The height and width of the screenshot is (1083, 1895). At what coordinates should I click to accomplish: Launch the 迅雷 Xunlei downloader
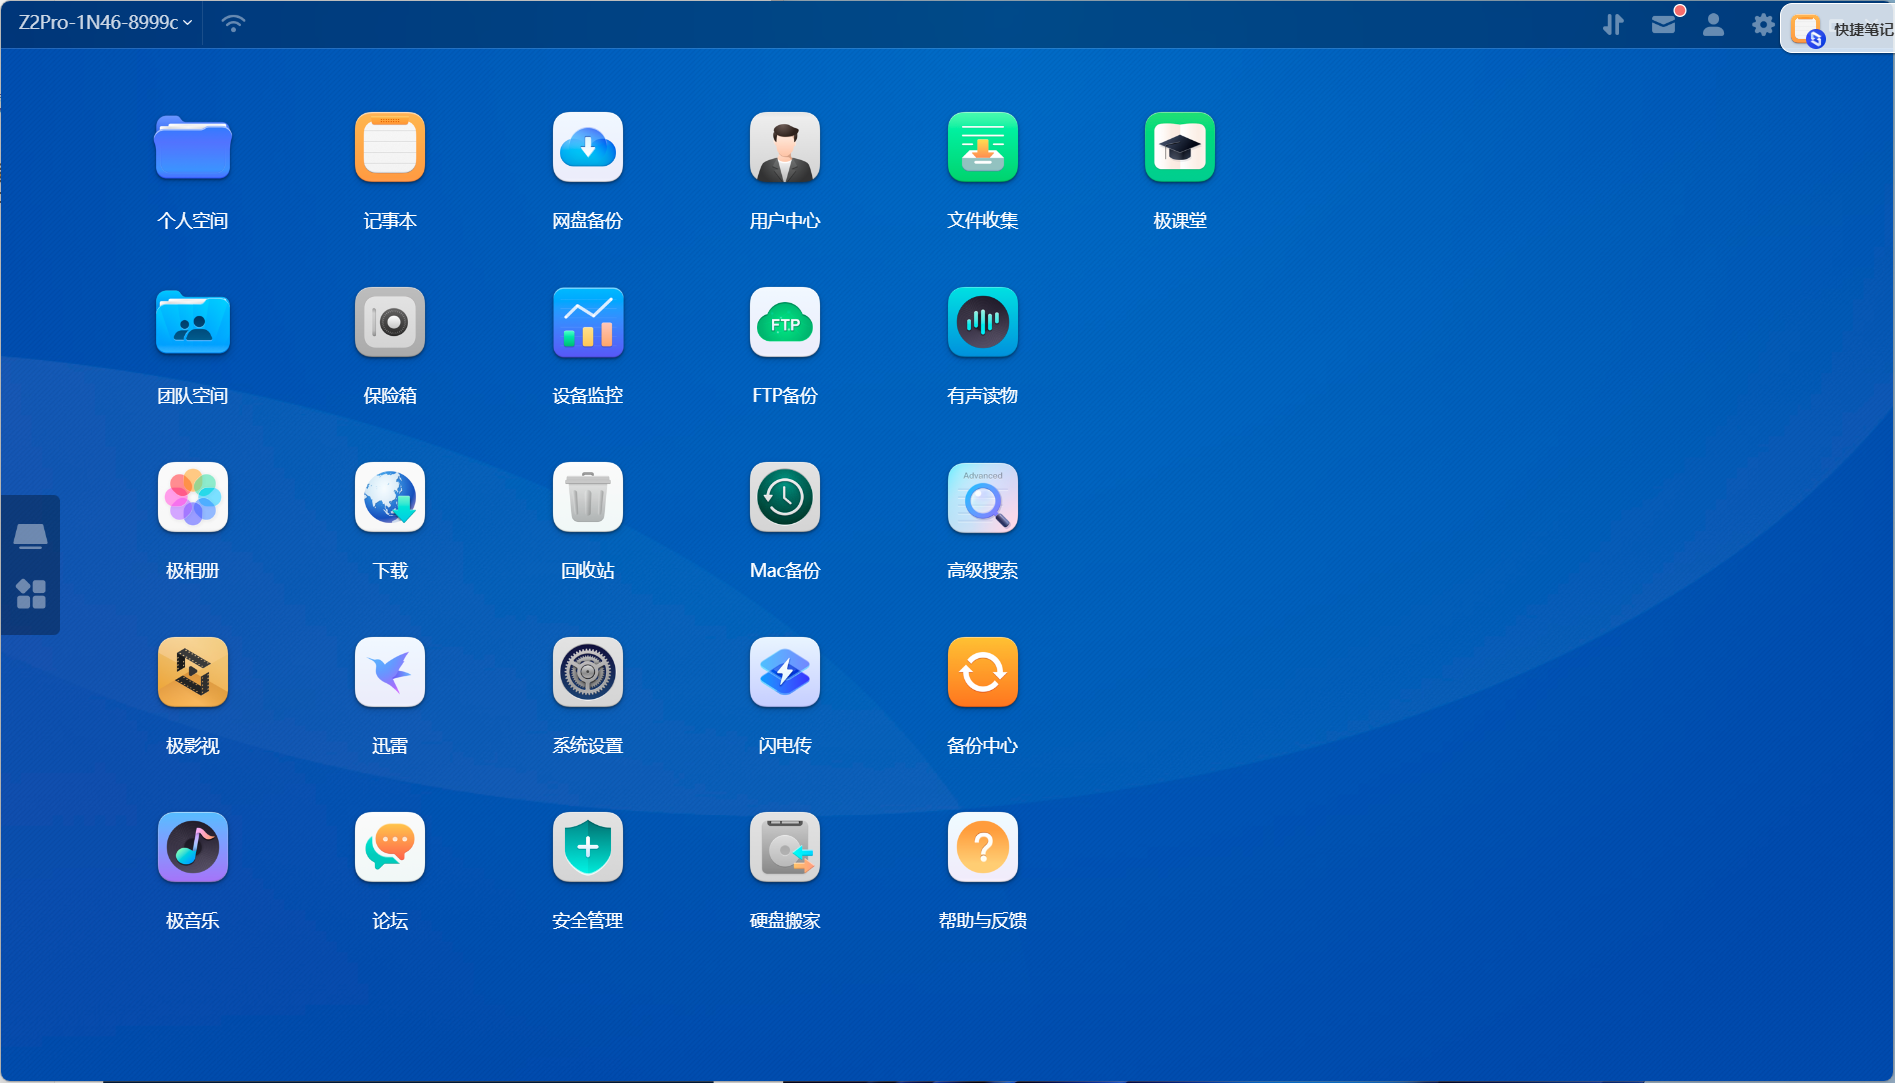389,673
